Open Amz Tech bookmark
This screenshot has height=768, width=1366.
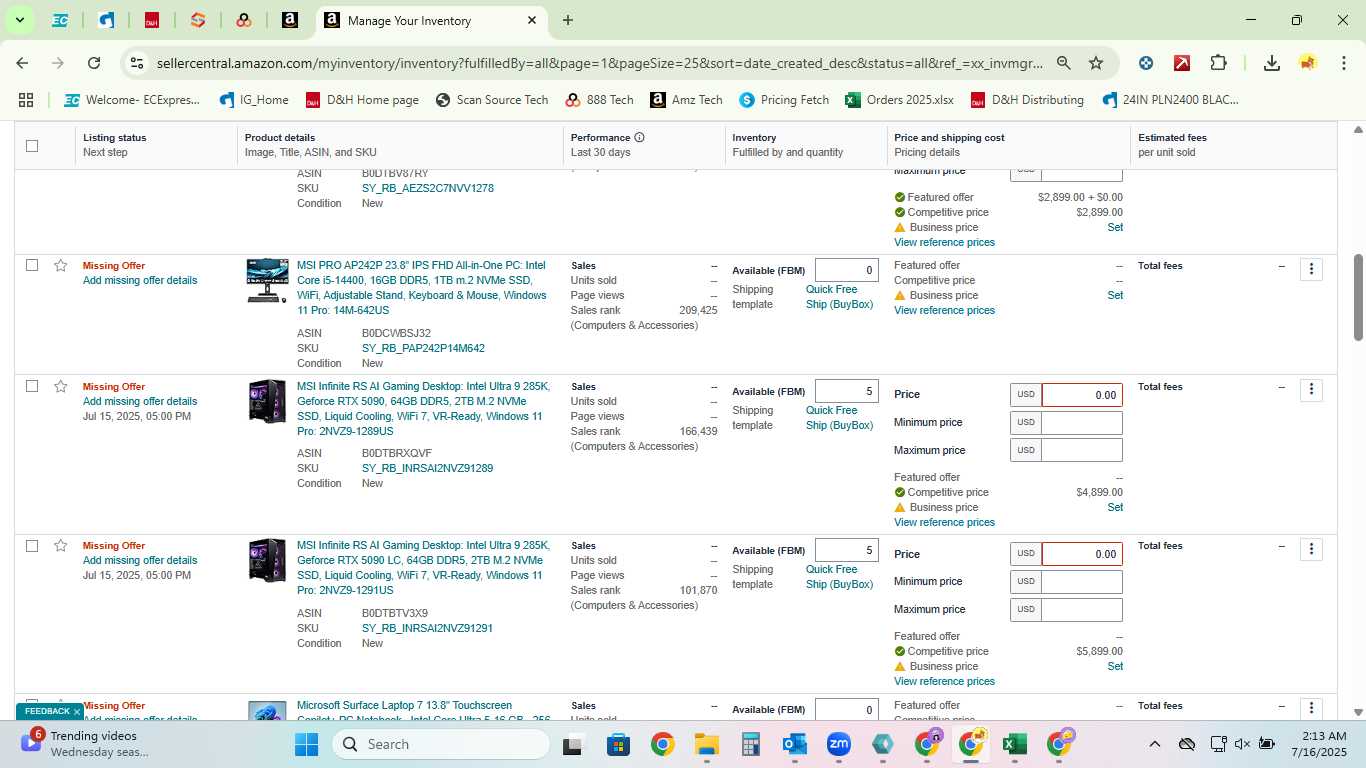pyautogui.click(x=686, y=100)
